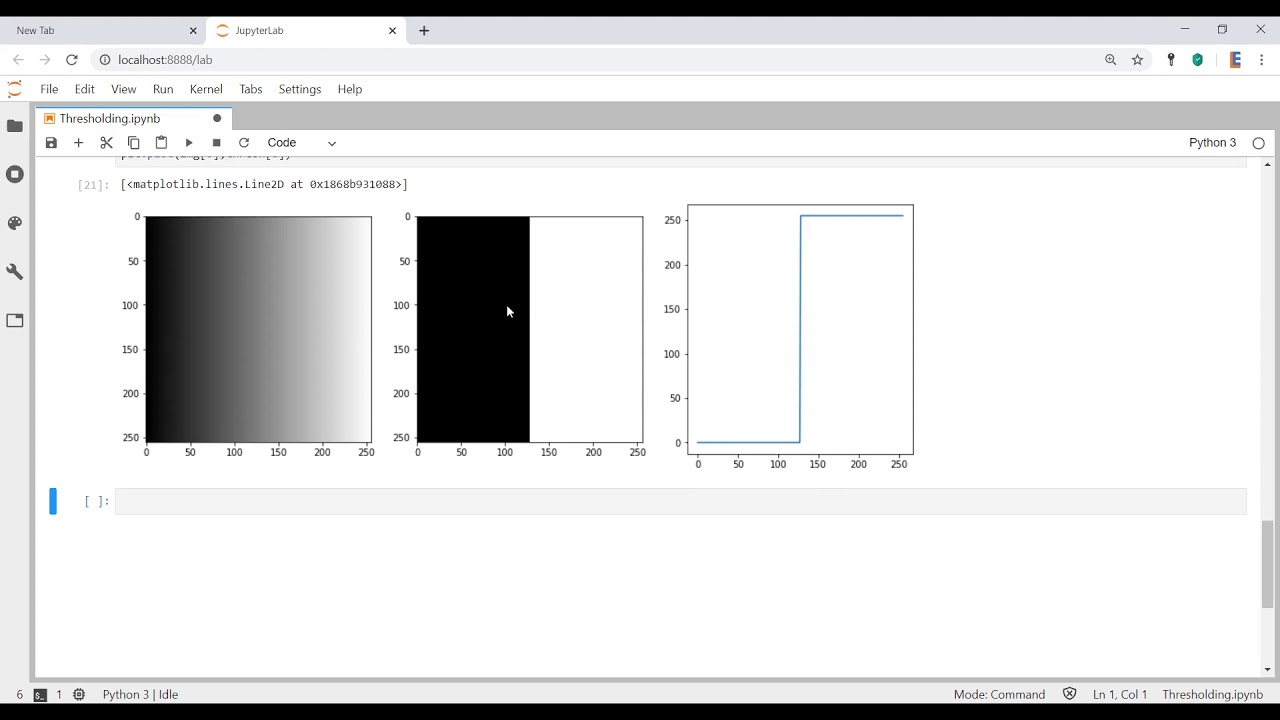Image resolution: width=1280 pixels, height=720 pixels.
Task: Click the notebook vertical scrollbar thumb
Action: [1267, 564]
